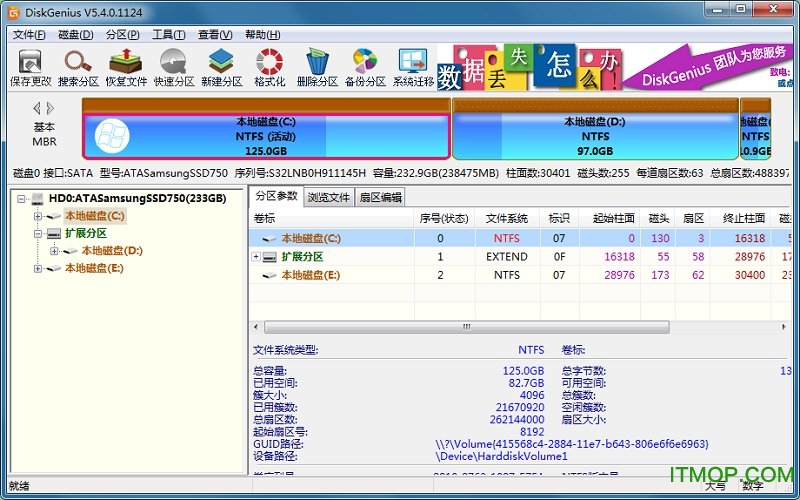Click the 标识 column header
Image resolution: width=800 pixels, height=500 pixels.
tap(560, 218)
